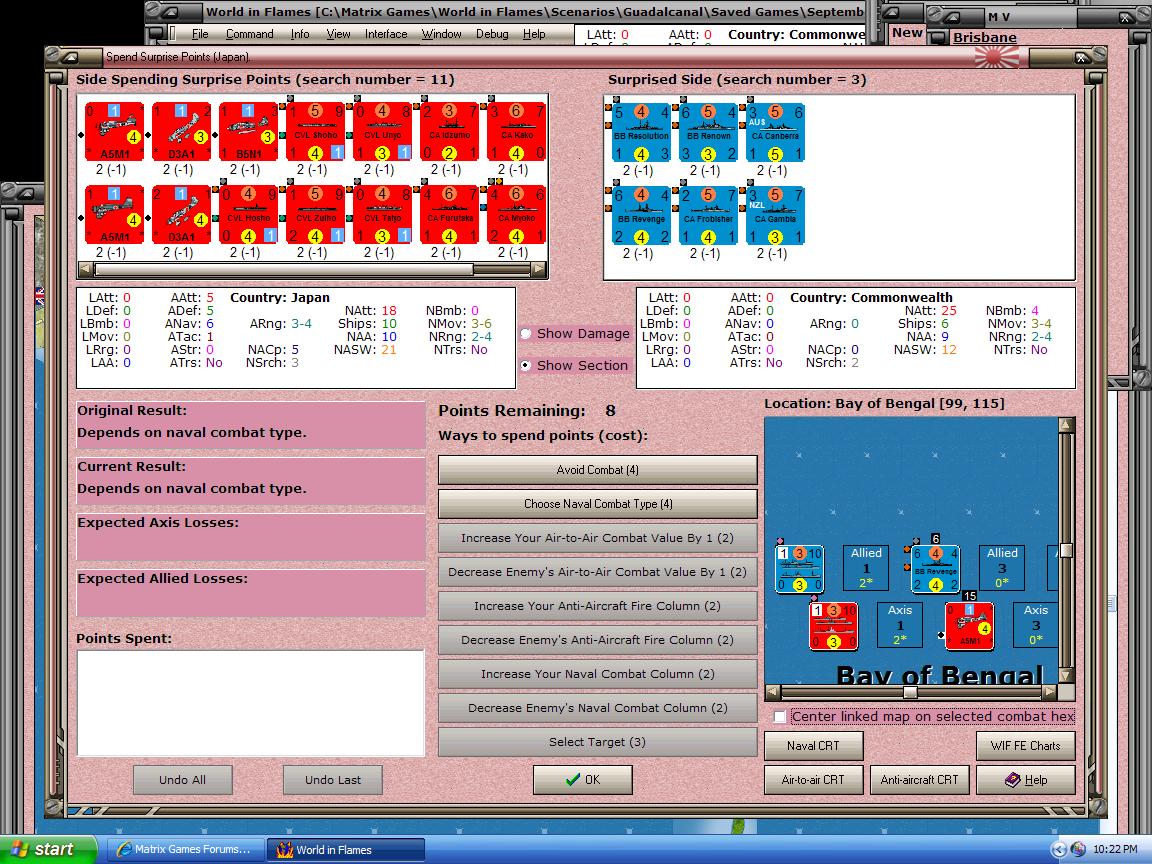The image size is (1152, 864).
Task: Open the Naval CRT chart
Action: 813,746
